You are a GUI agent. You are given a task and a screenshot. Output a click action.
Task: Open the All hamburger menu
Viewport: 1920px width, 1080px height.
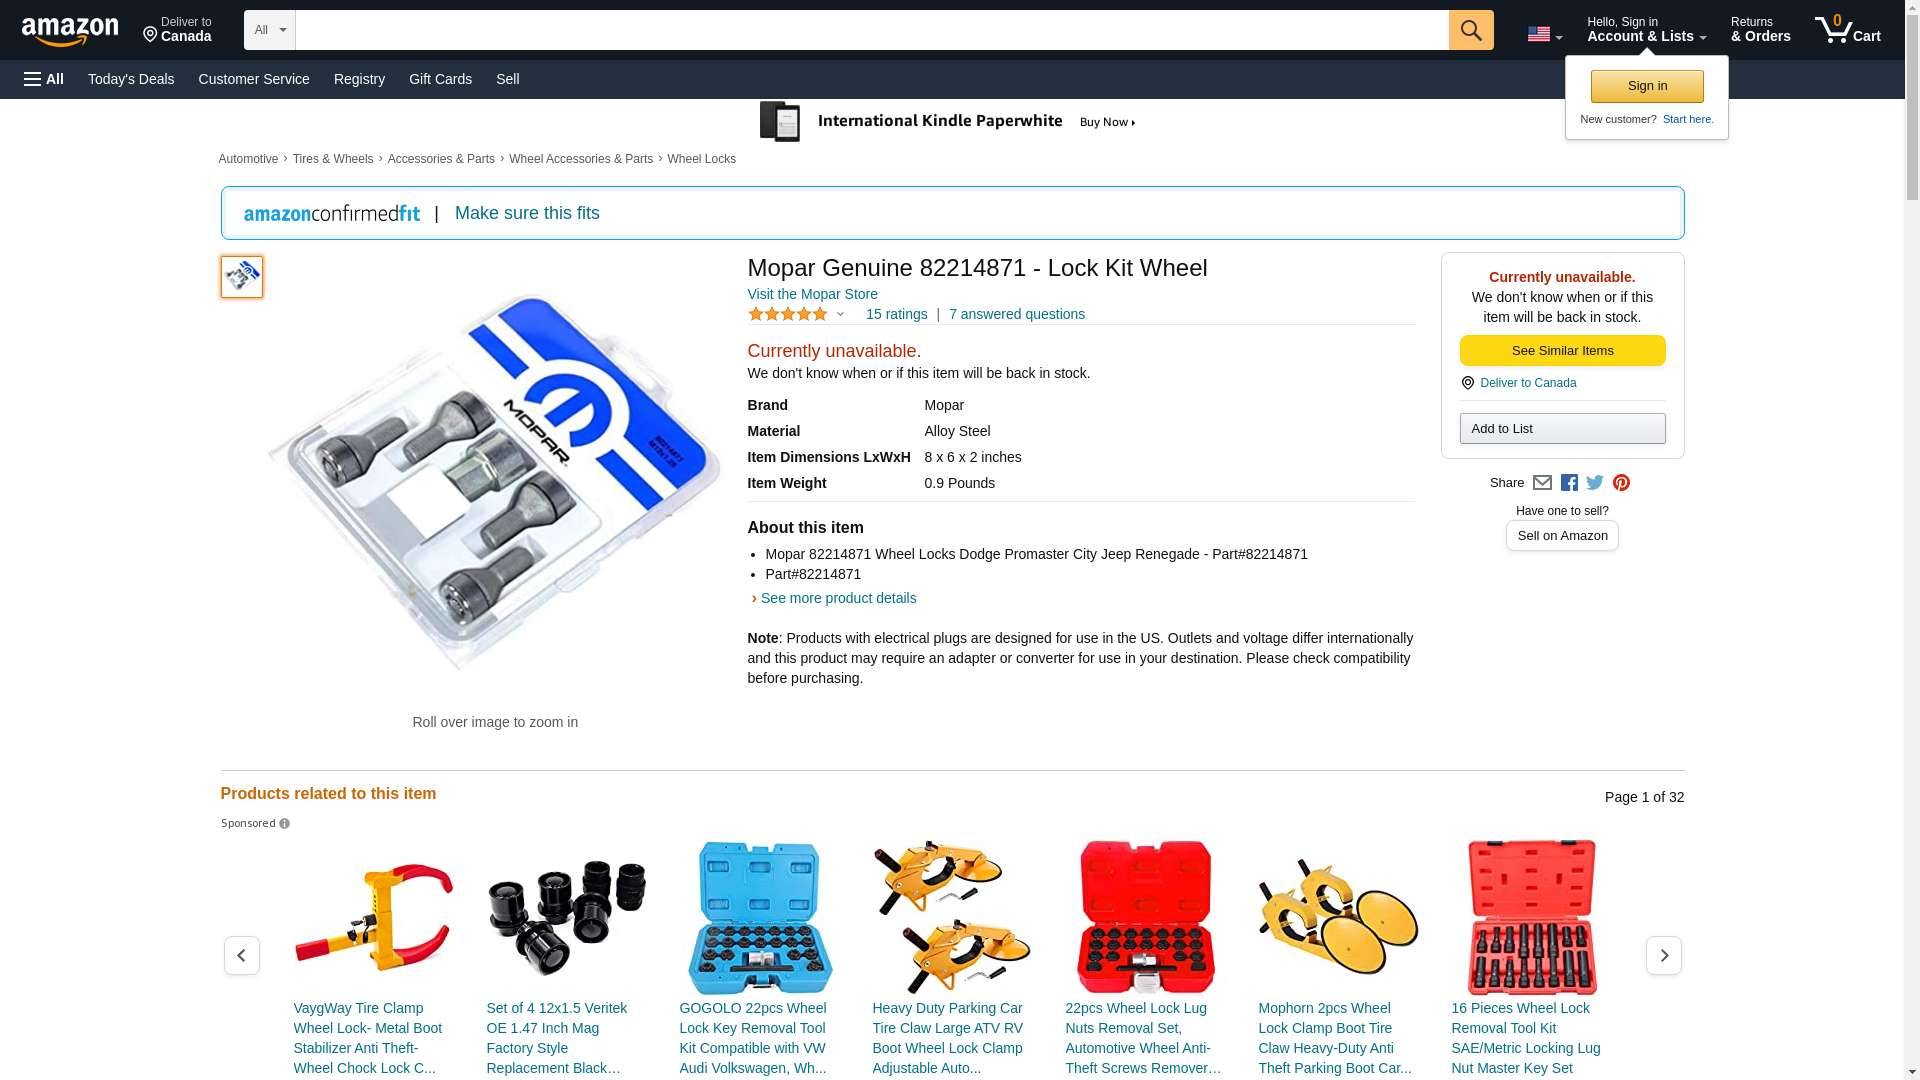[x=44, y=79]
